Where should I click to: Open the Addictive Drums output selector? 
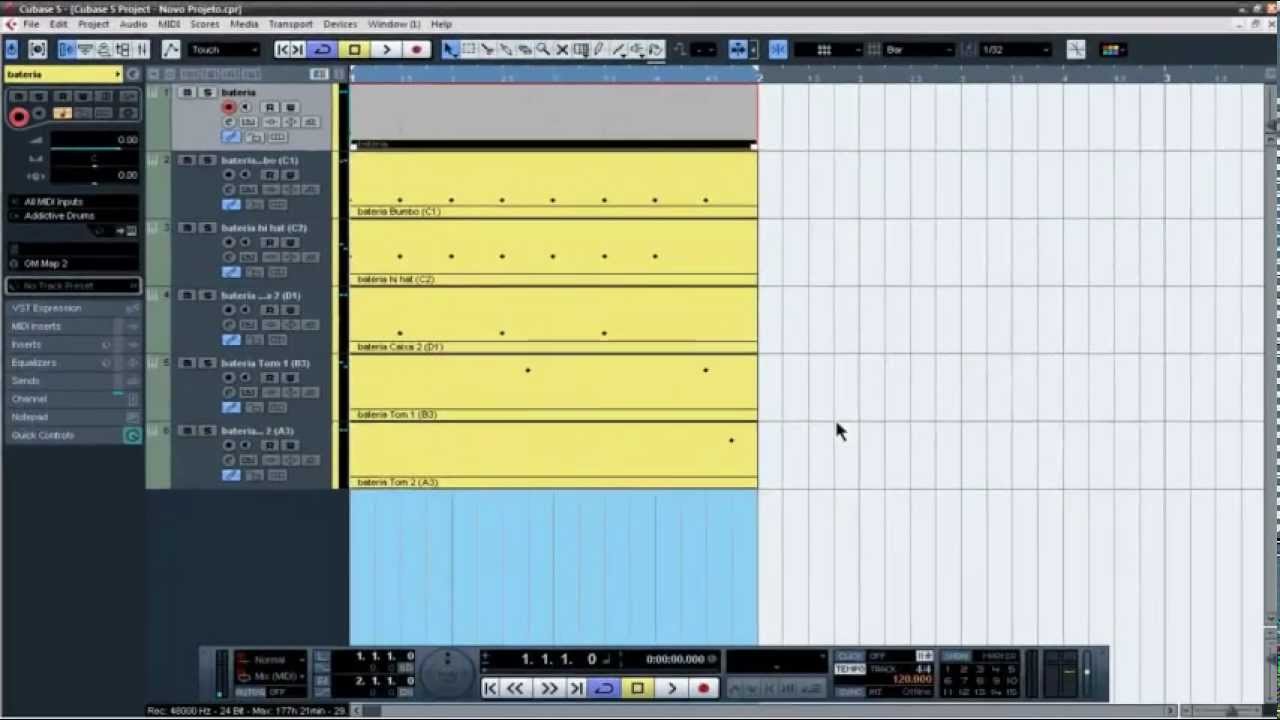74,216
